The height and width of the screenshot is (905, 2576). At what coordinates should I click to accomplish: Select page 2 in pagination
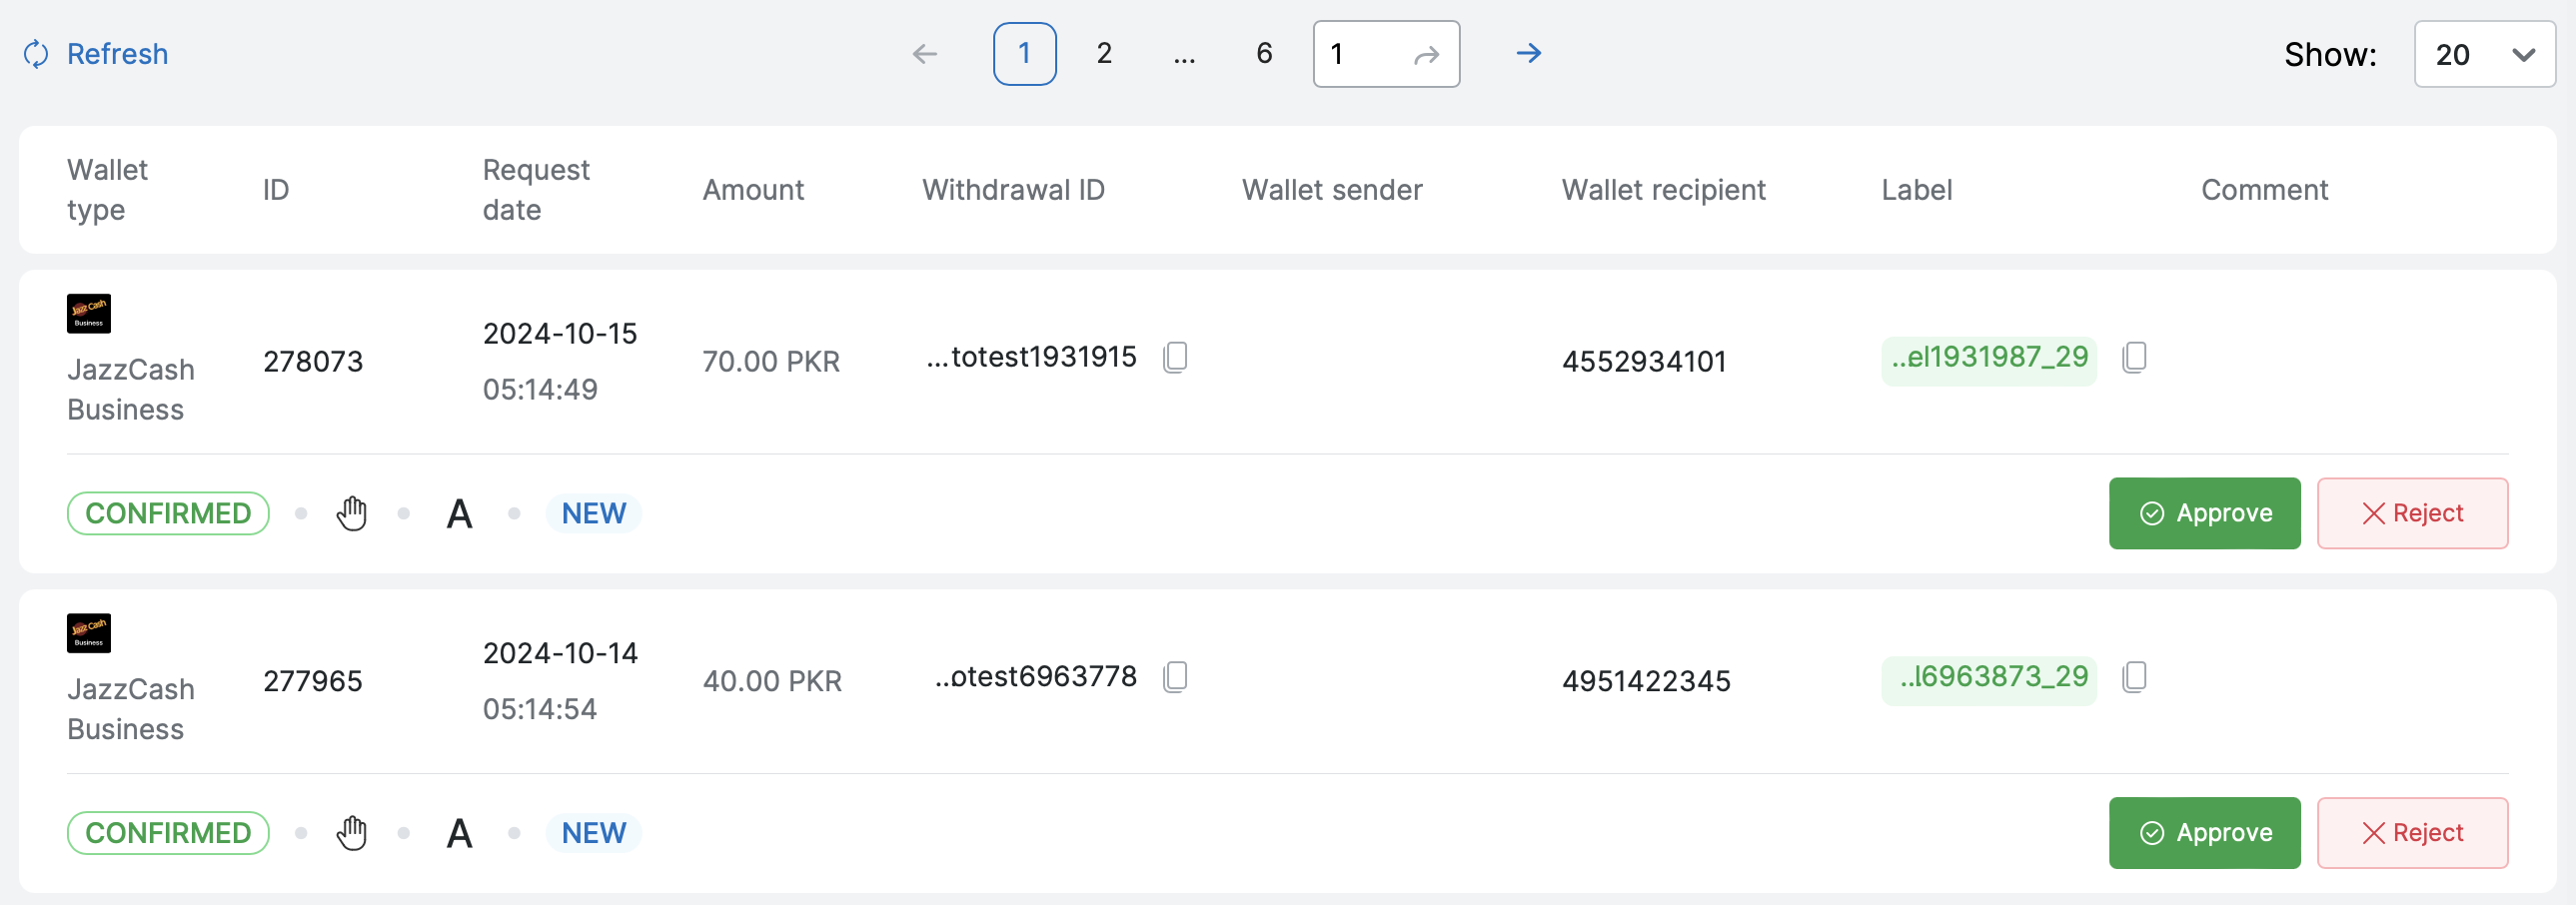point(1104,54)
